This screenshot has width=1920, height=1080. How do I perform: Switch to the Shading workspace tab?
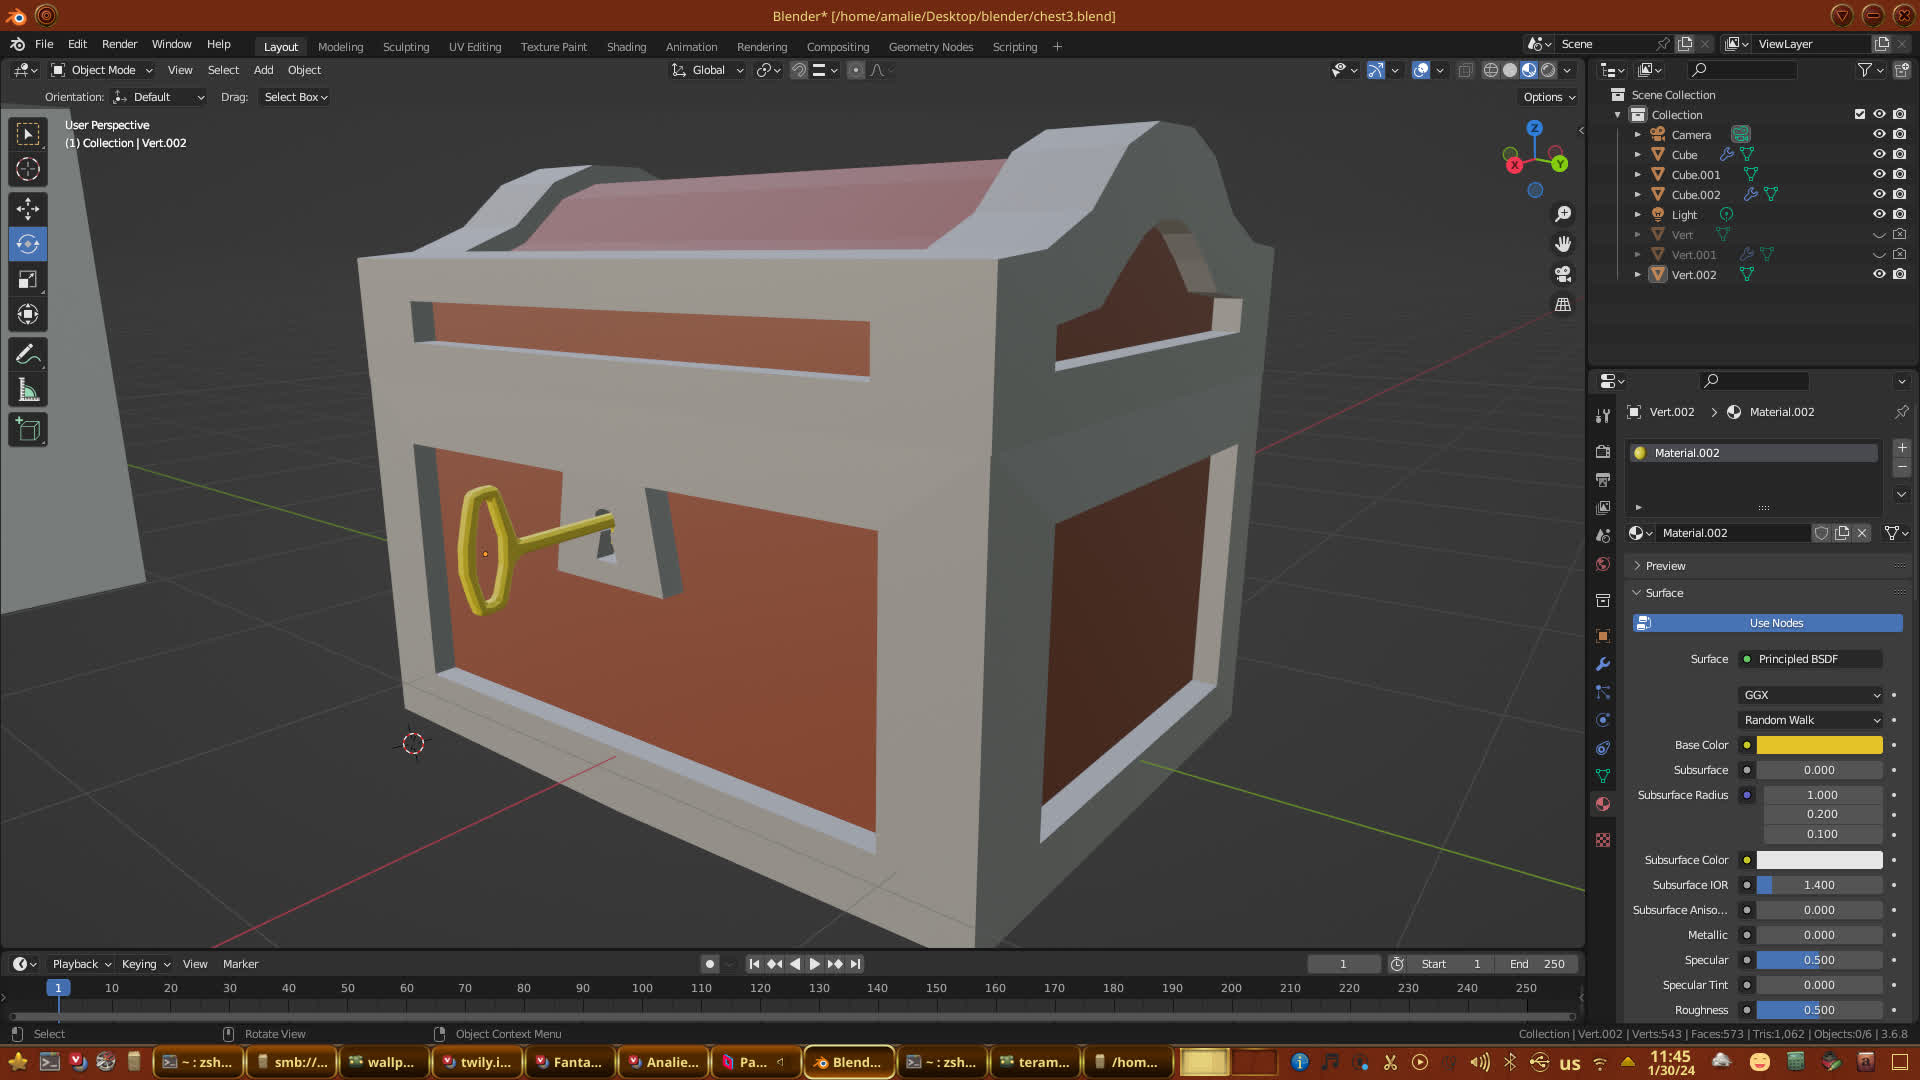(626, 47)
